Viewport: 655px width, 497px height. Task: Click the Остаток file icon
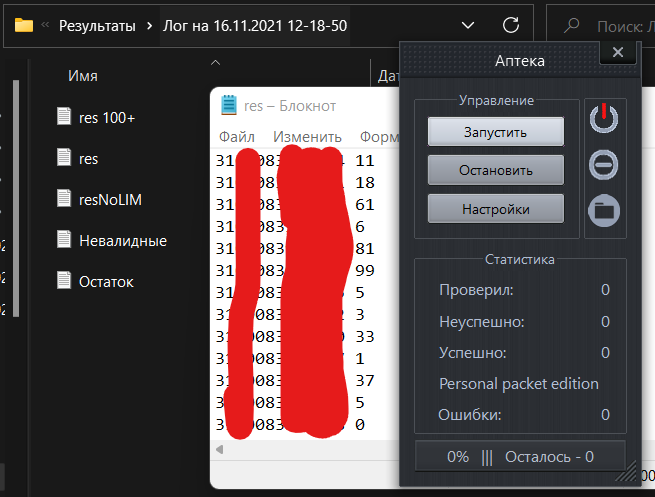coord(64,280)
